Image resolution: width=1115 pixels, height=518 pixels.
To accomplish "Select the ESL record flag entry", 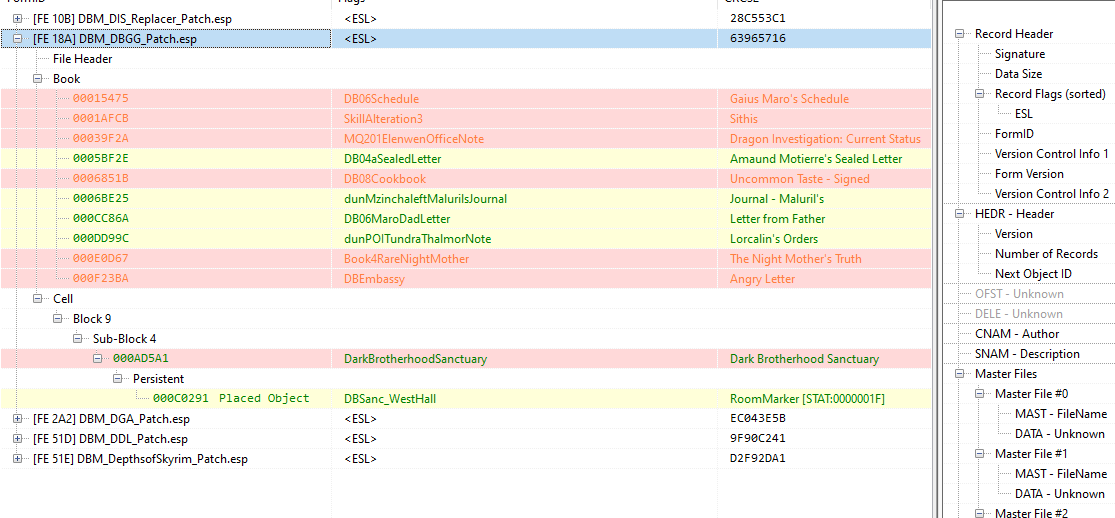I will click(x=1024, y=114).
